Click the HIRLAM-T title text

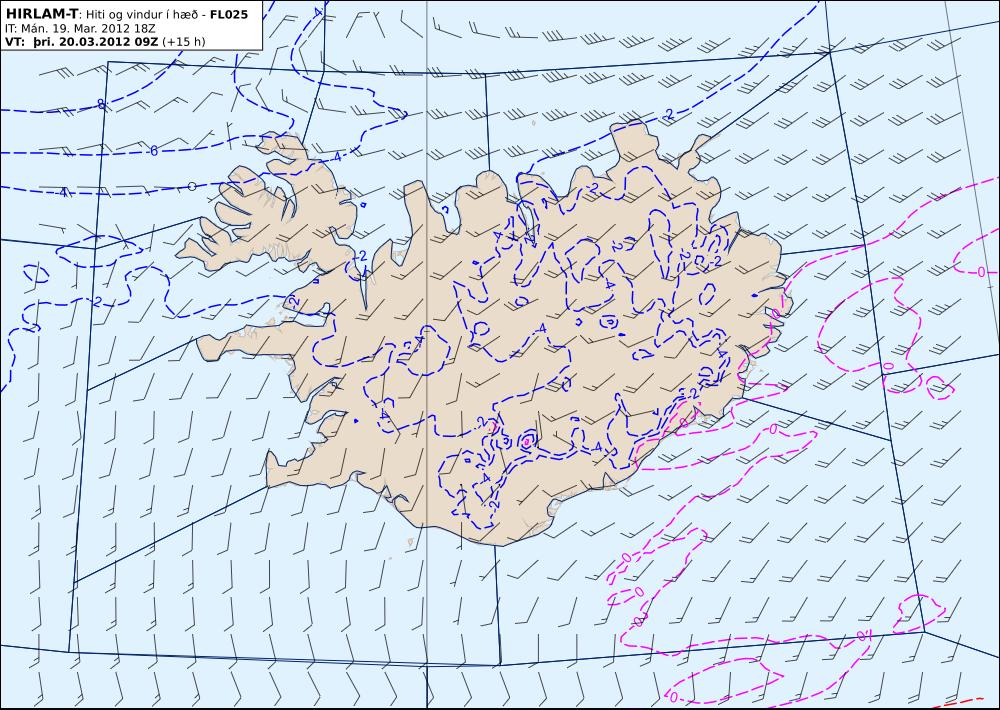click(41, 14)
